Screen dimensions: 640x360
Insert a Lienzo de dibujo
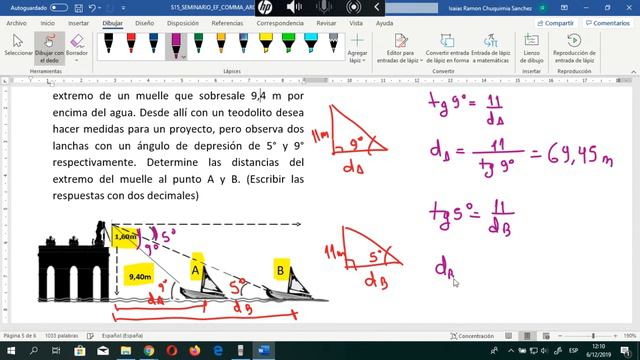click(531, 48)
